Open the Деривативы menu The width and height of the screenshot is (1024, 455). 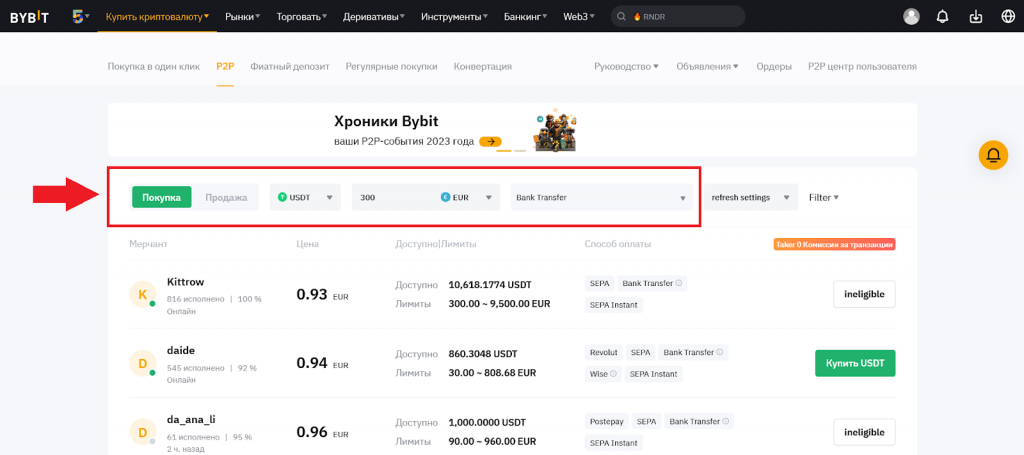374,17
